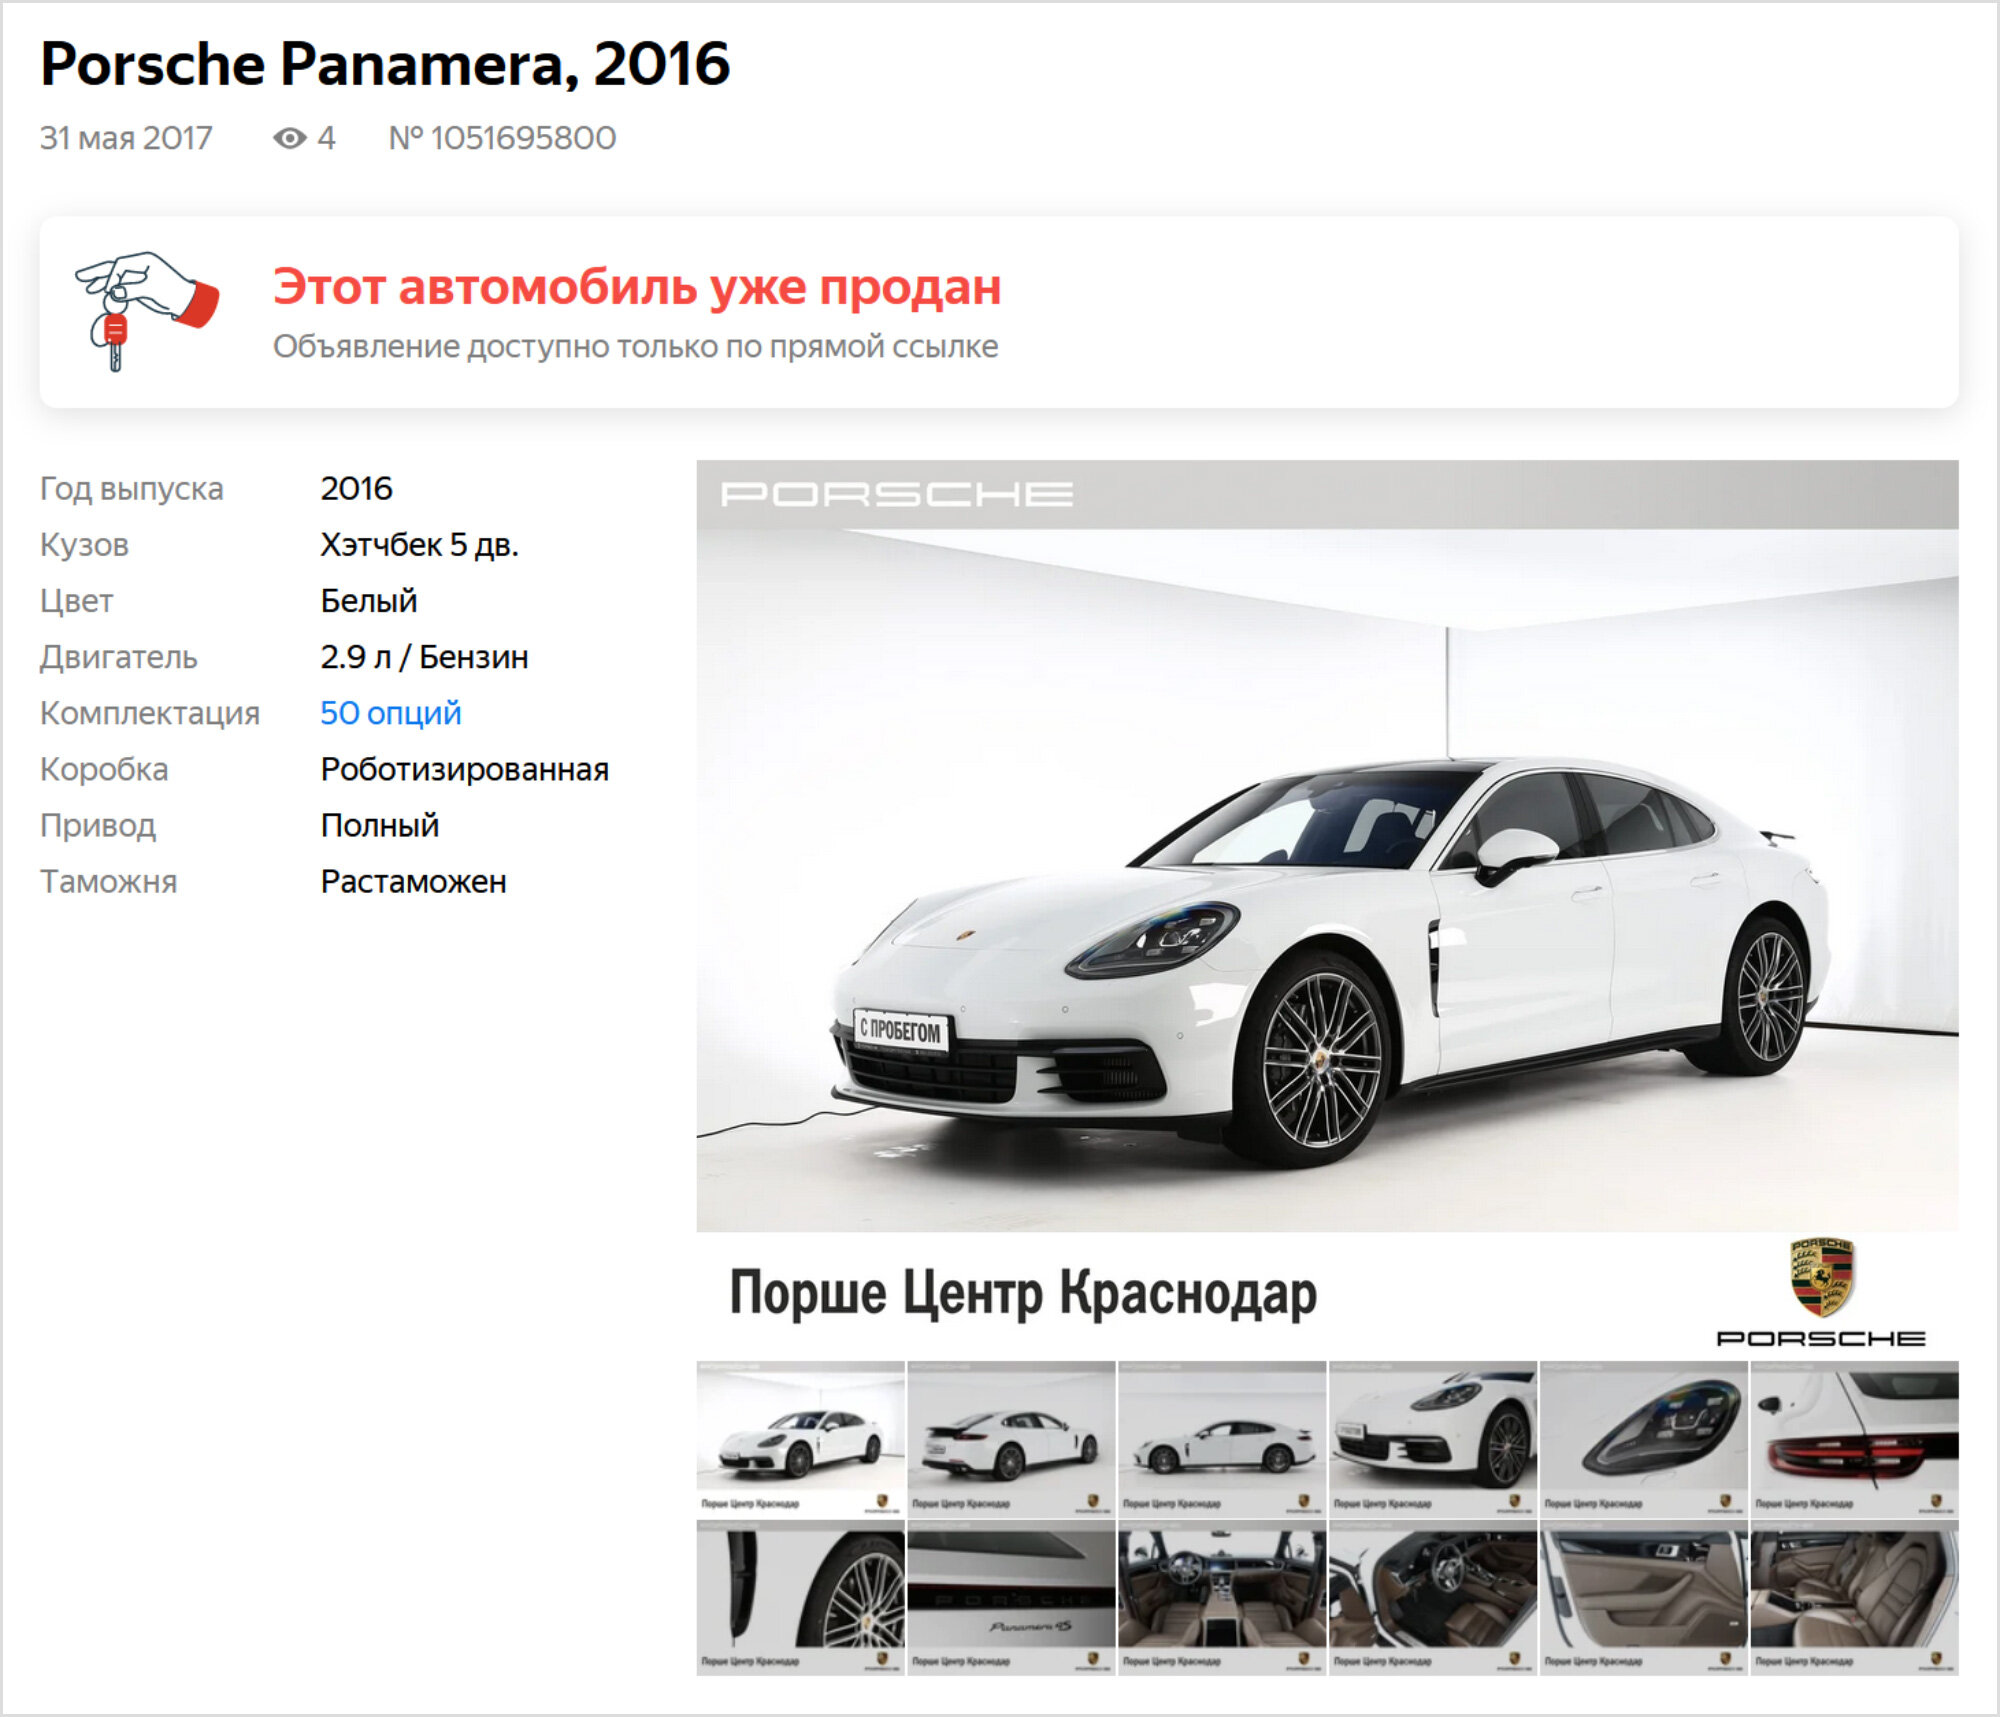
Task: Click 'Объявление доступно только по прямой ссылке' text
Action: tap(636, 346)
